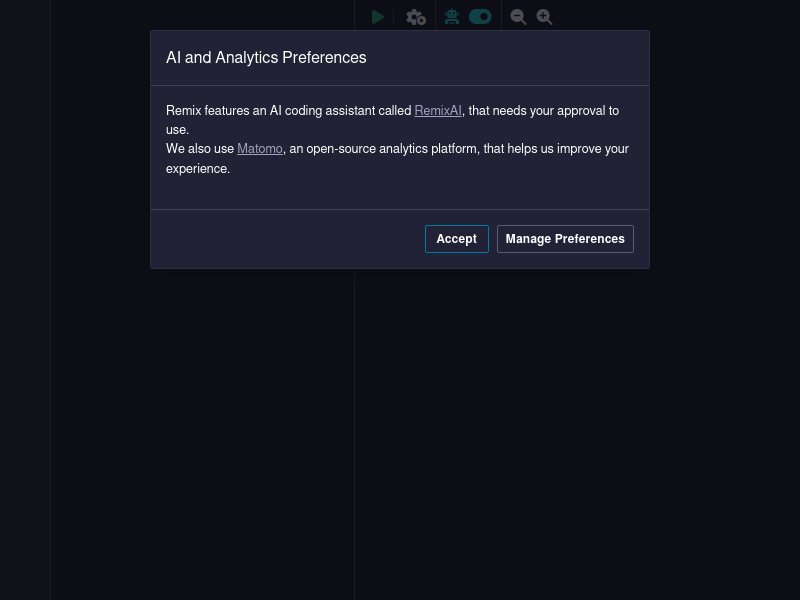This screenshot has height=600, width=800.
Task: Click the Manage Preferences button
Action: (565, 239)
